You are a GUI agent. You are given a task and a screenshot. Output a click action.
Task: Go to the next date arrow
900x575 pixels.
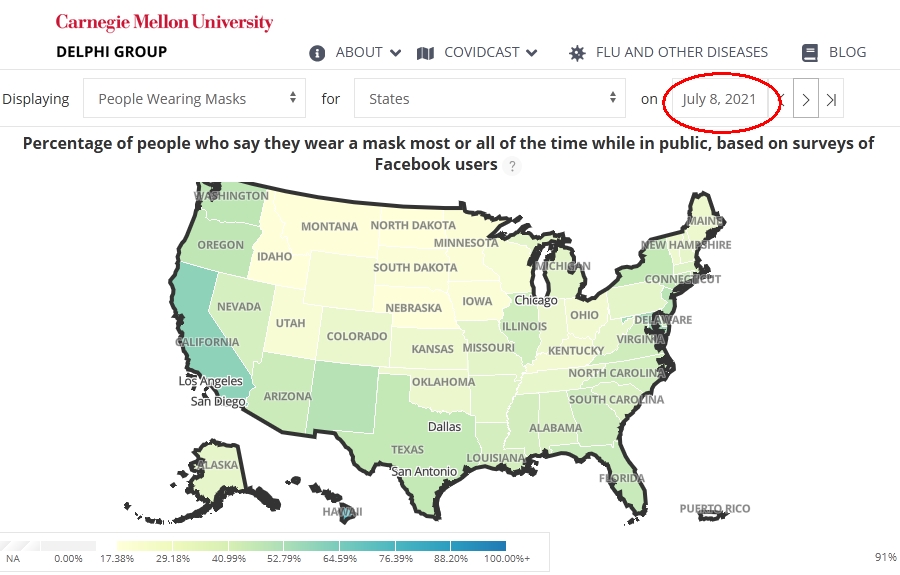coord(806,99)
